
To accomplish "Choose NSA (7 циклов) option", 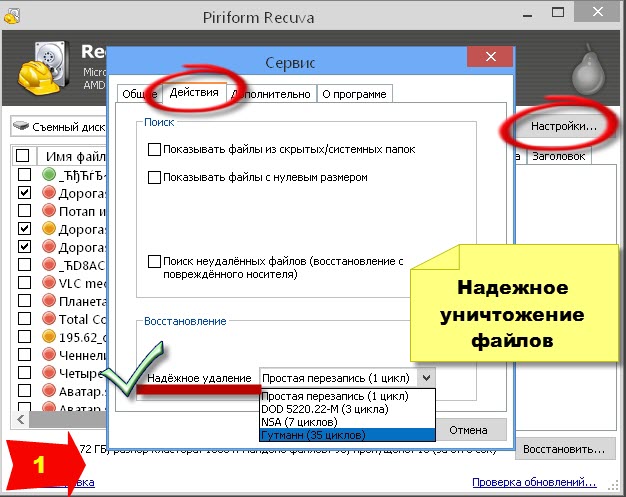I will pyautogui.click(x=347, y=422).
